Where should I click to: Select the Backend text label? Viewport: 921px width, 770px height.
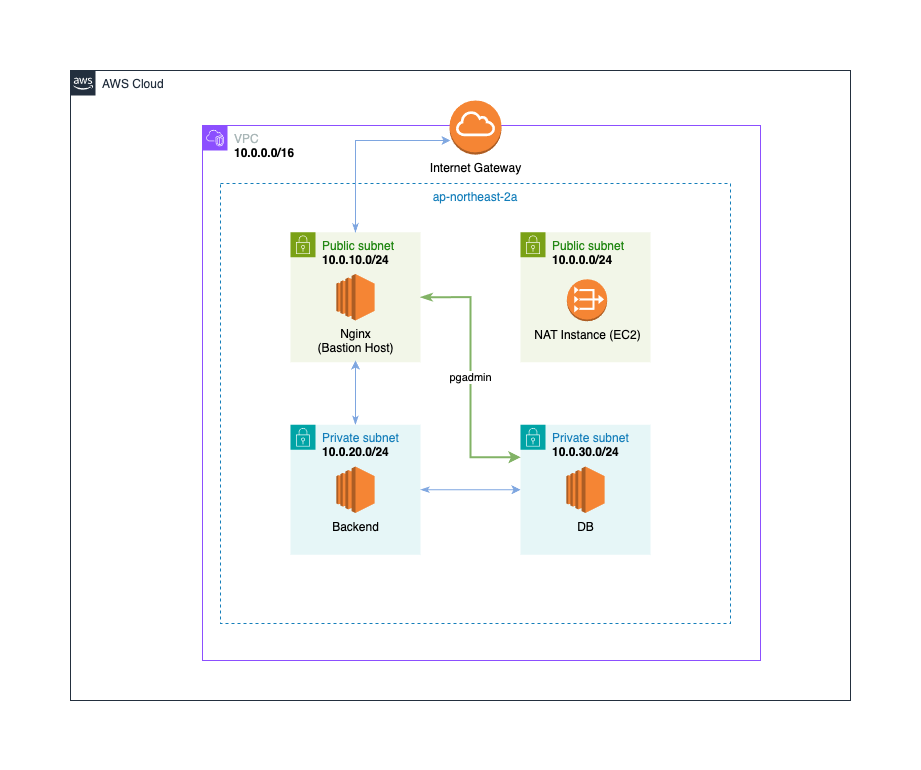click(x=355, y=527)
